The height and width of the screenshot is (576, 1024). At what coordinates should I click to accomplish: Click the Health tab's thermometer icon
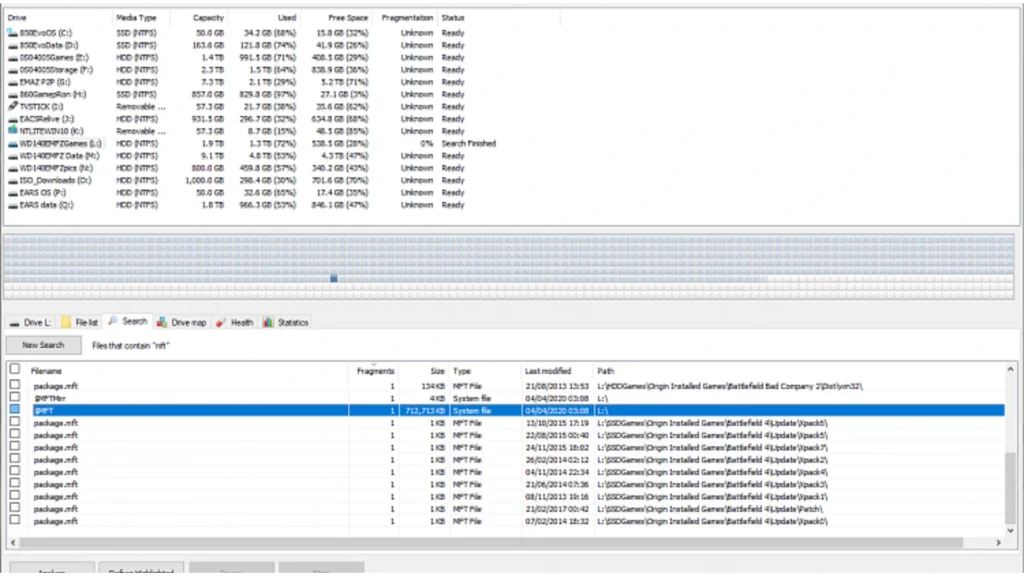(221, 322)
